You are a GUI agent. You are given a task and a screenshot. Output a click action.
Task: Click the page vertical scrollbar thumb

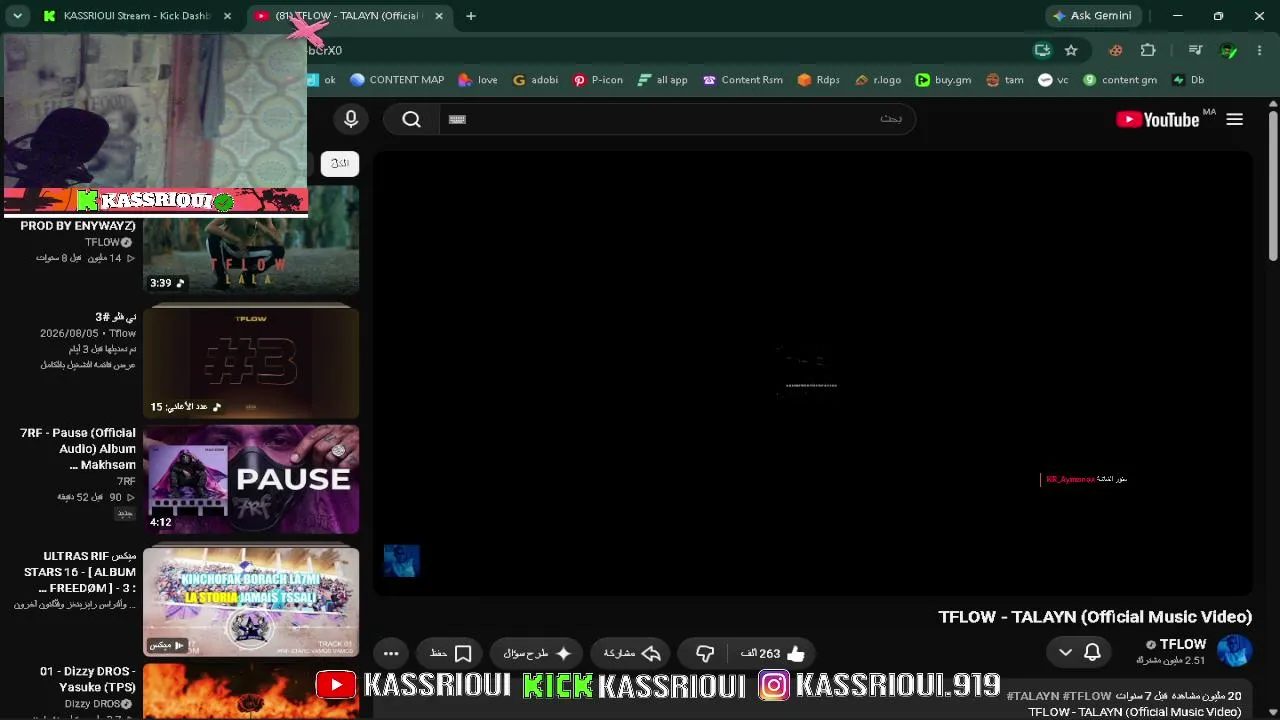click(x=1273, y=185)
